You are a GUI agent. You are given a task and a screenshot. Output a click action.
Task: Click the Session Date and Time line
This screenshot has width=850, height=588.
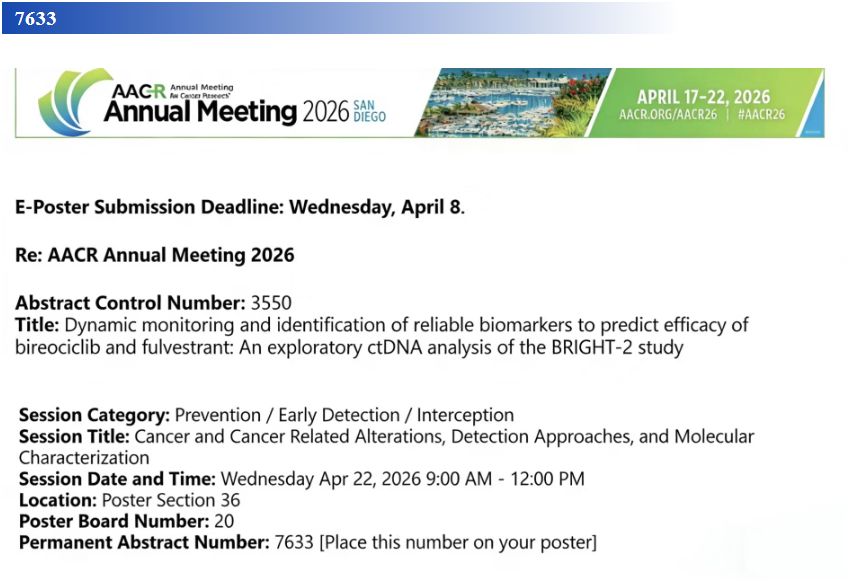coord(300,479)
